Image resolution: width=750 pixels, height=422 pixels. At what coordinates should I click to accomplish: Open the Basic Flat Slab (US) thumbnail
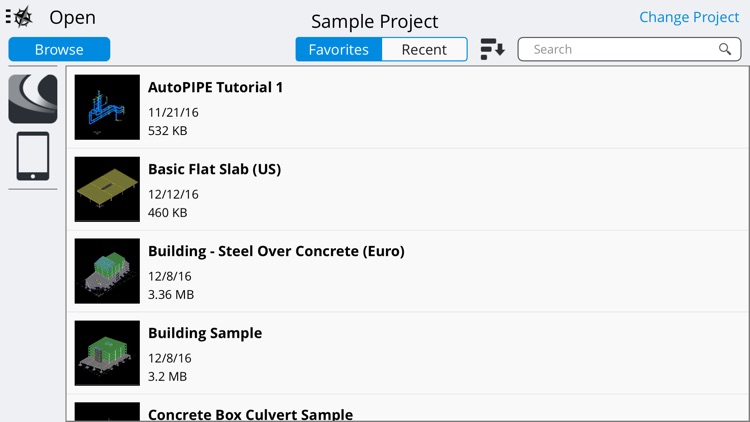(x=107, y=189)
